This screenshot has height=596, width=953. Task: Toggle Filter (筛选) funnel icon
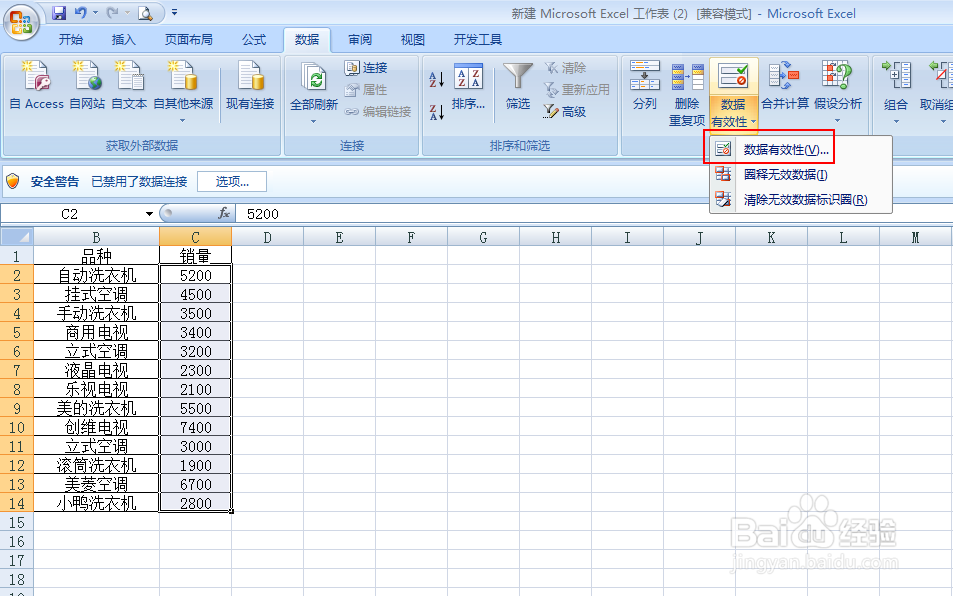point(518,86)
